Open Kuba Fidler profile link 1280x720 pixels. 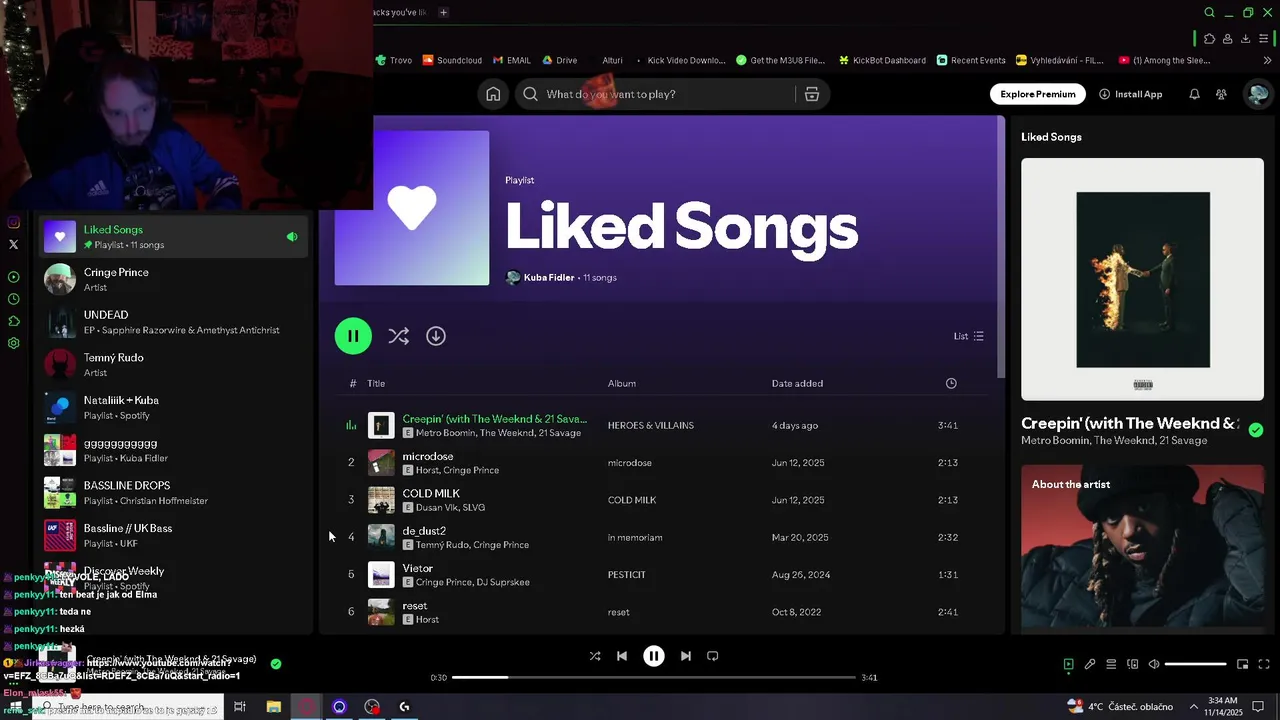coord(549,277)
